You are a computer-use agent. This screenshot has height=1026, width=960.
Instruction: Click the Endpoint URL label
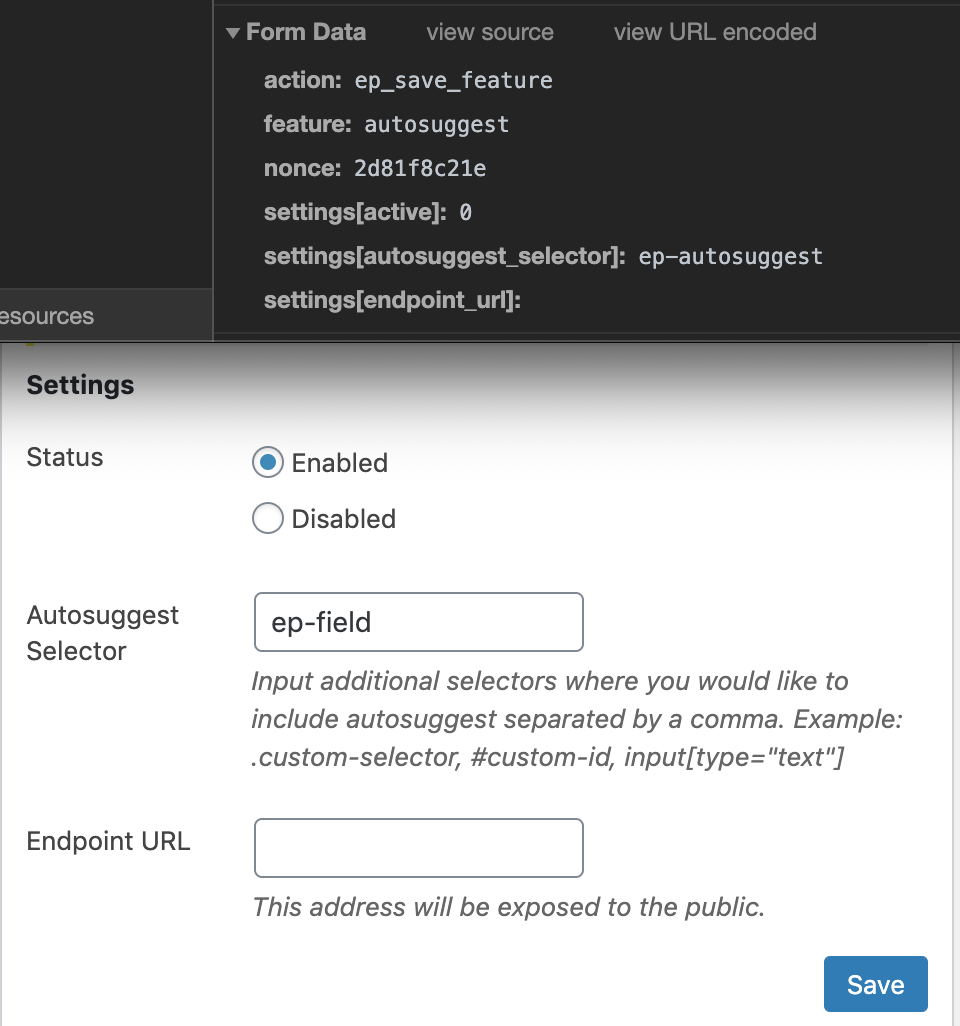[108, 841]
